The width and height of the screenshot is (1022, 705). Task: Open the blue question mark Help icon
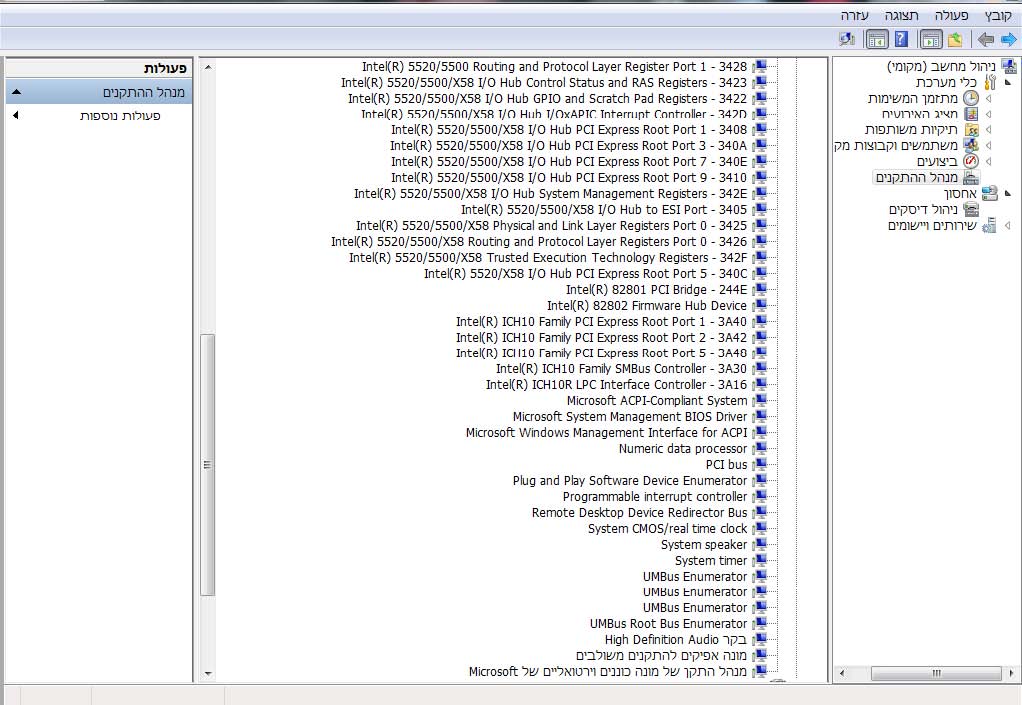(901, 40)
